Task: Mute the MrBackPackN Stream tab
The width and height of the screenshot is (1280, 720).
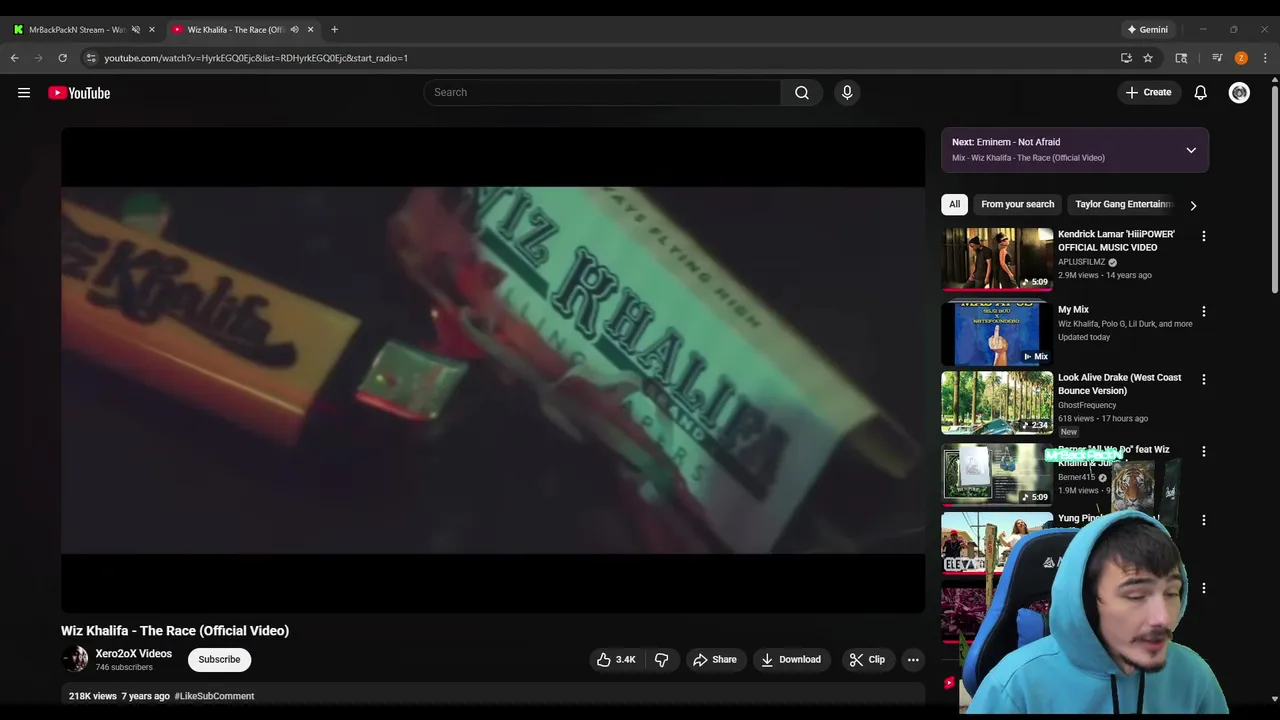Action: 136,30
